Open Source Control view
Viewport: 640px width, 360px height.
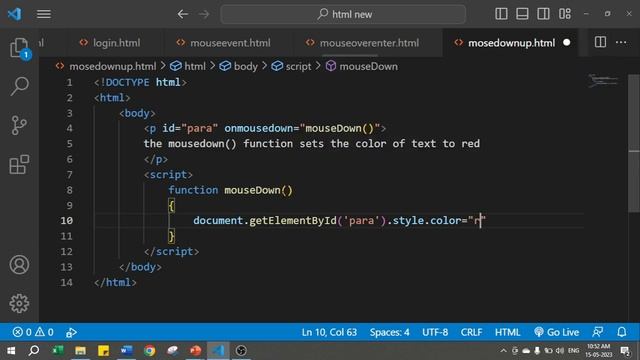tap(19, 125)
